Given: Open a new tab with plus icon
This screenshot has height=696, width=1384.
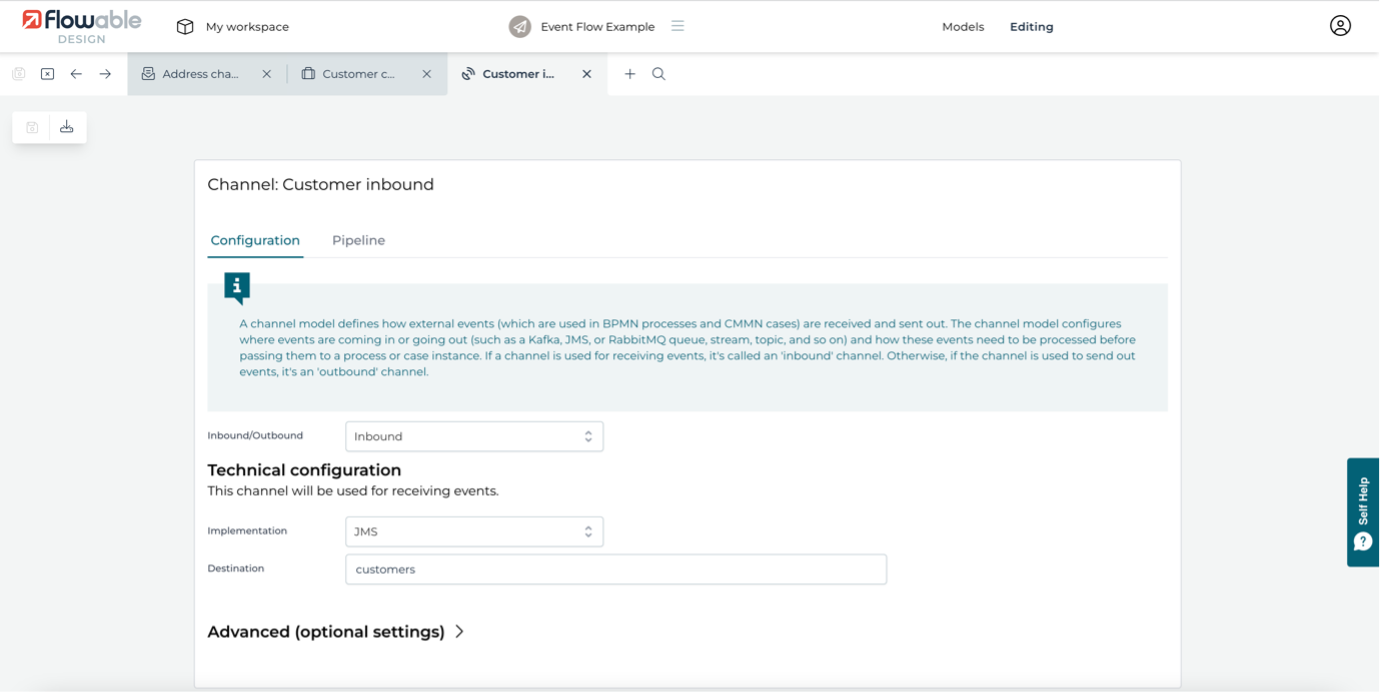Looking at the screenshot, I should click(630, 74).
